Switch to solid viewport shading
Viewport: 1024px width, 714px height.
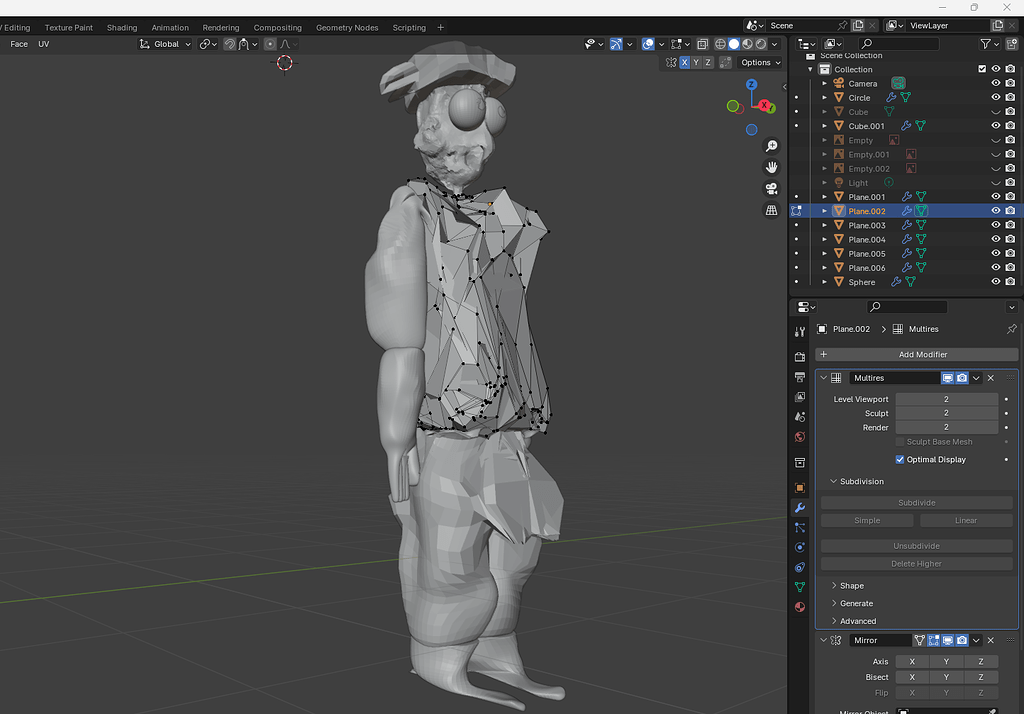coord(733,44)
